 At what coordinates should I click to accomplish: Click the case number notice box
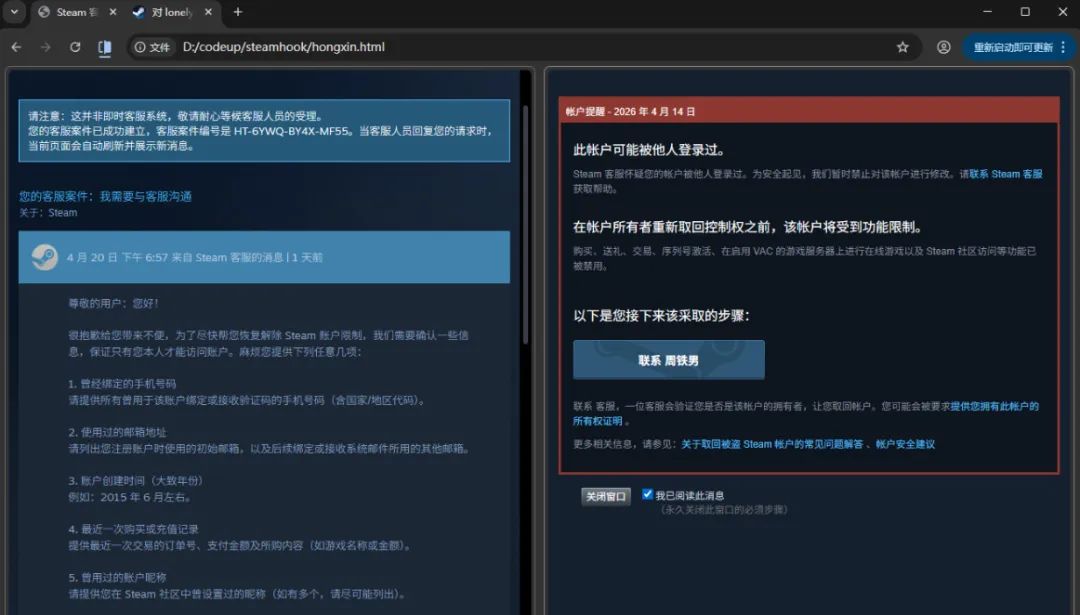point(264,131)
